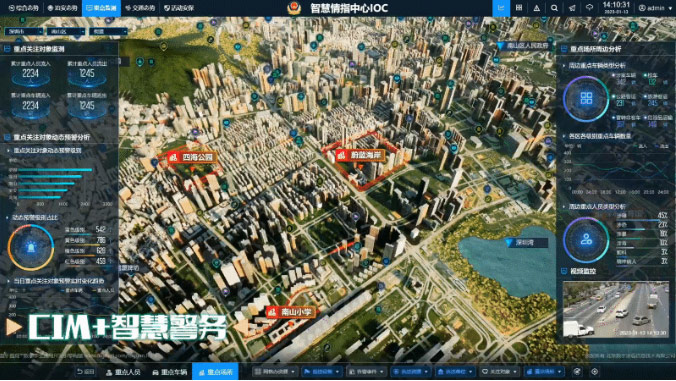Click the 南山小学 map marker label

click(x=291, y=312)
